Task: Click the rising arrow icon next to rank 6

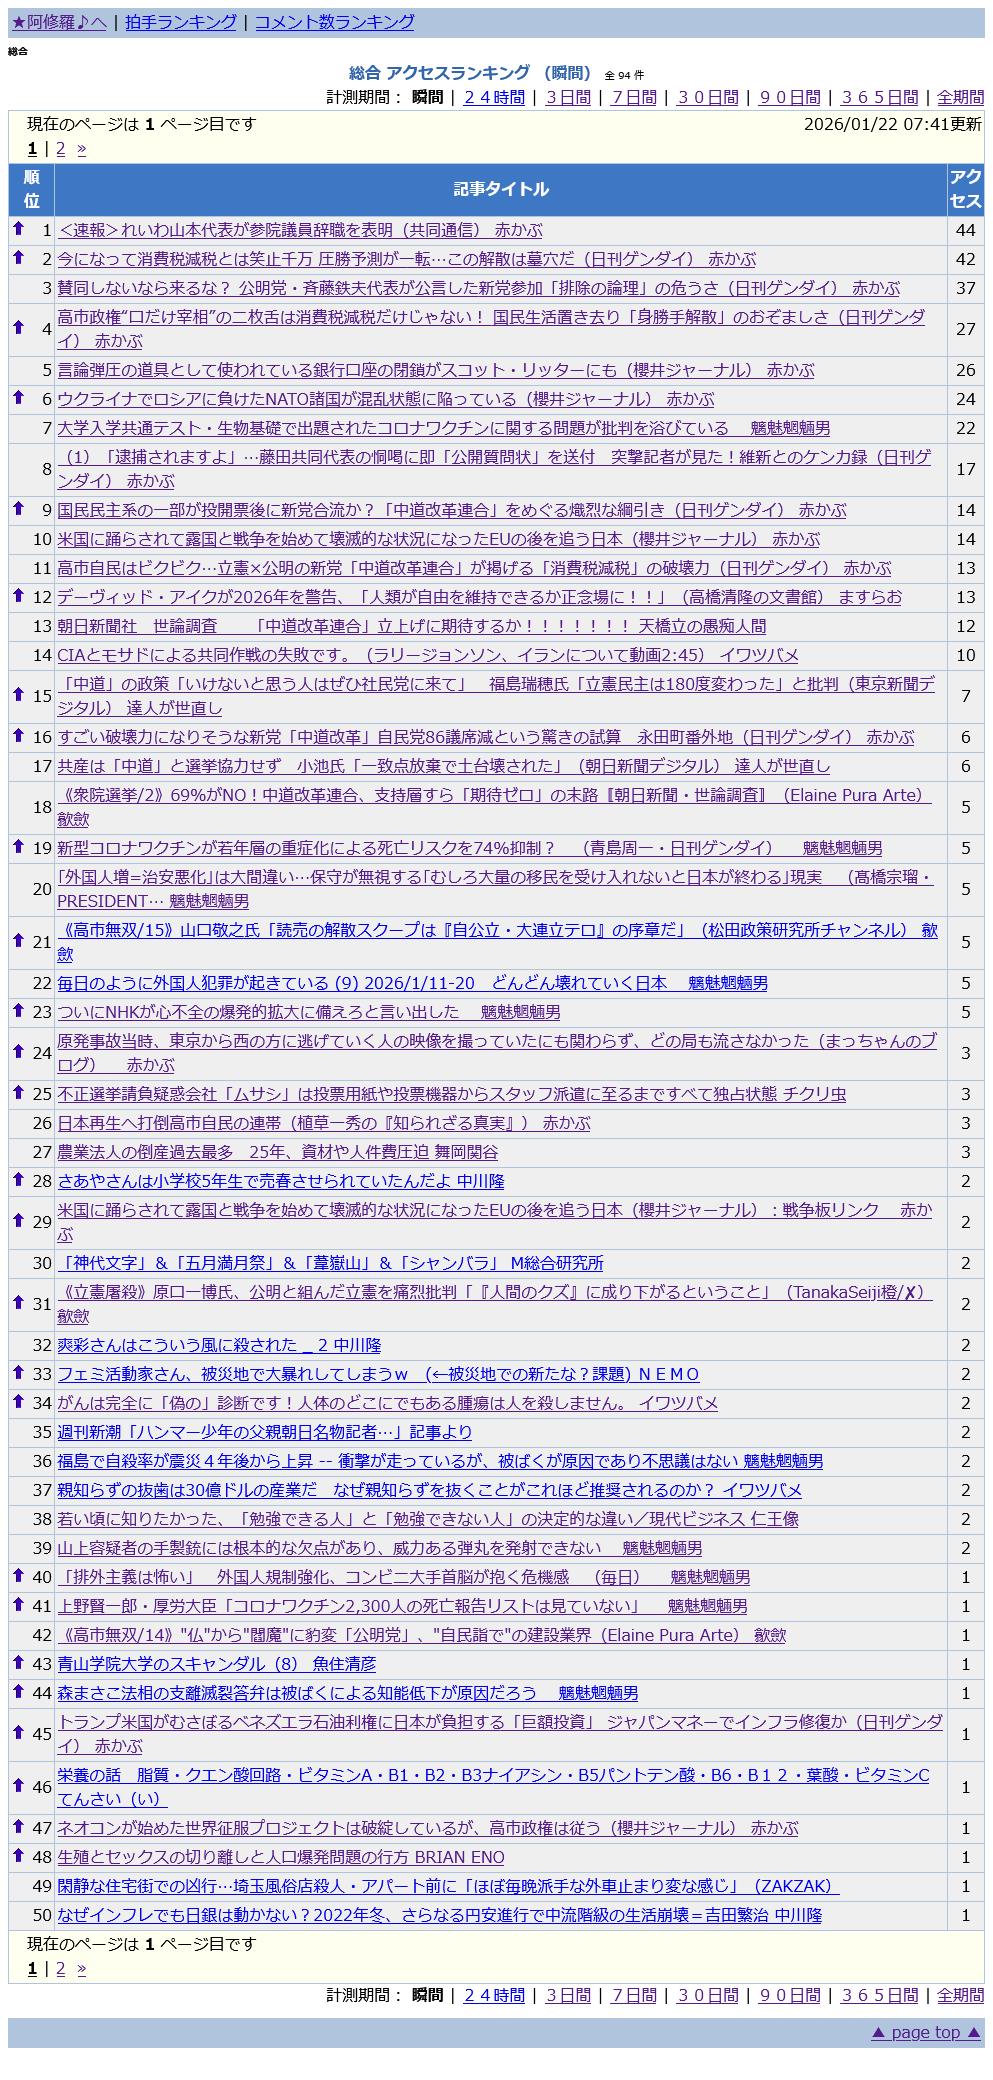Action: click(18, 398)
